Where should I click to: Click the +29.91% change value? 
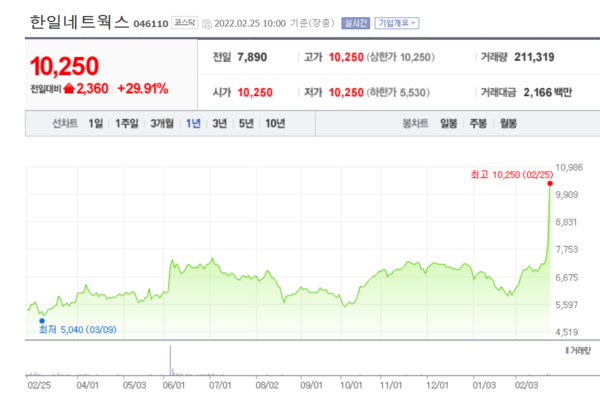point(143,89)
